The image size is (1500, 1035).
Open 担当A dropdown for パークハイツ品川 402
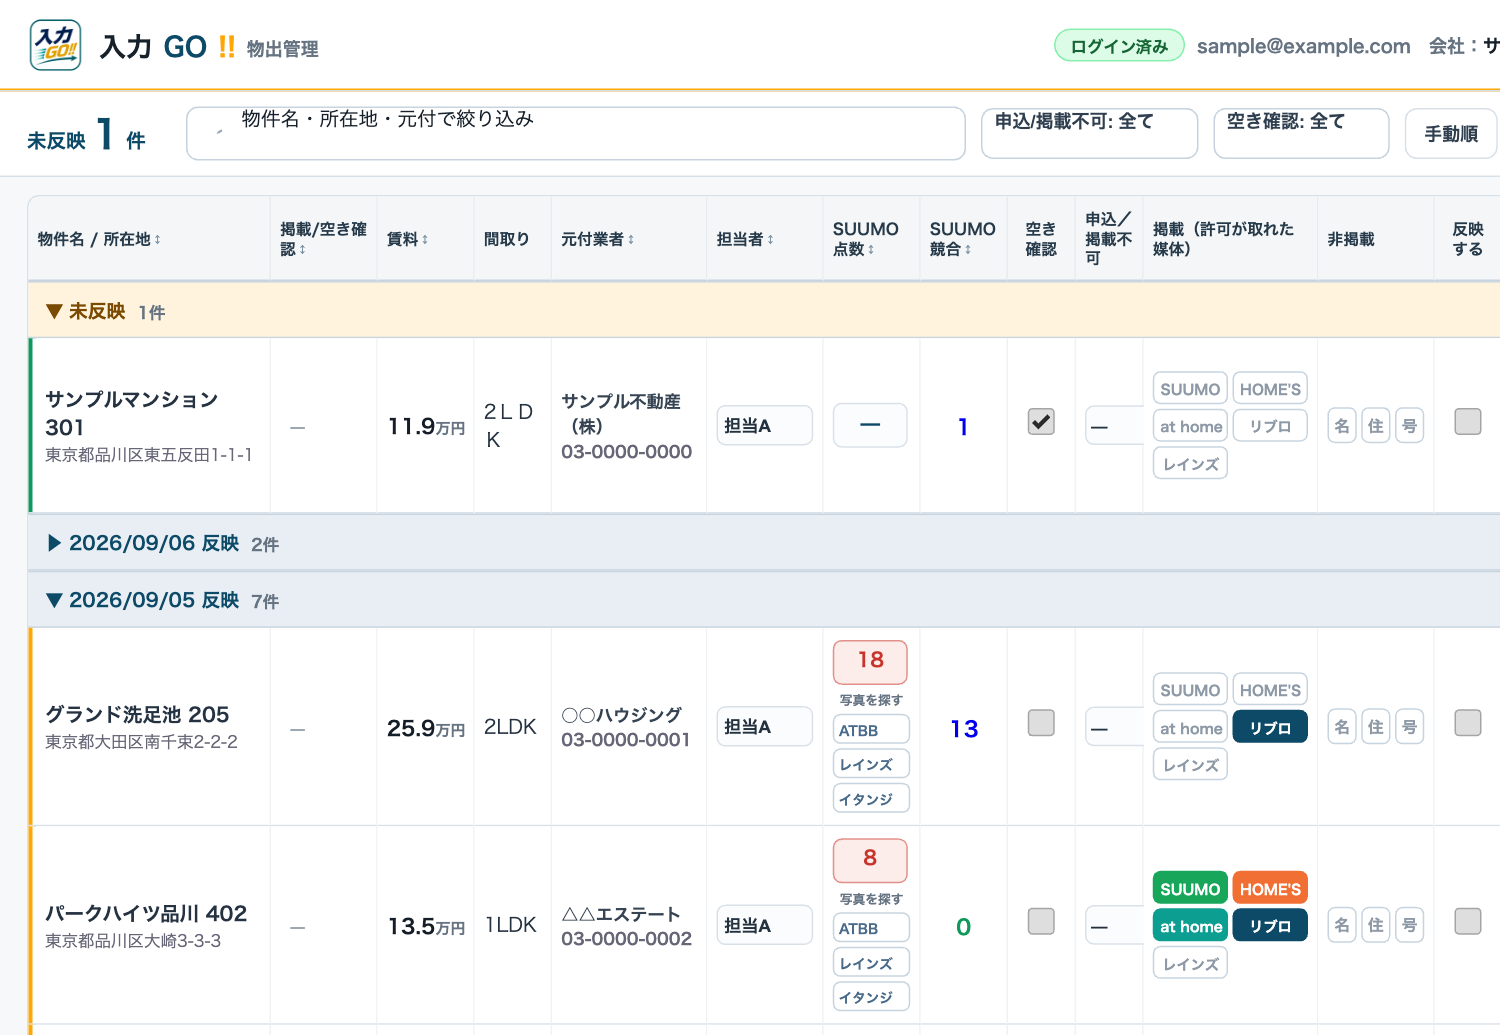(x=764, y=925)
